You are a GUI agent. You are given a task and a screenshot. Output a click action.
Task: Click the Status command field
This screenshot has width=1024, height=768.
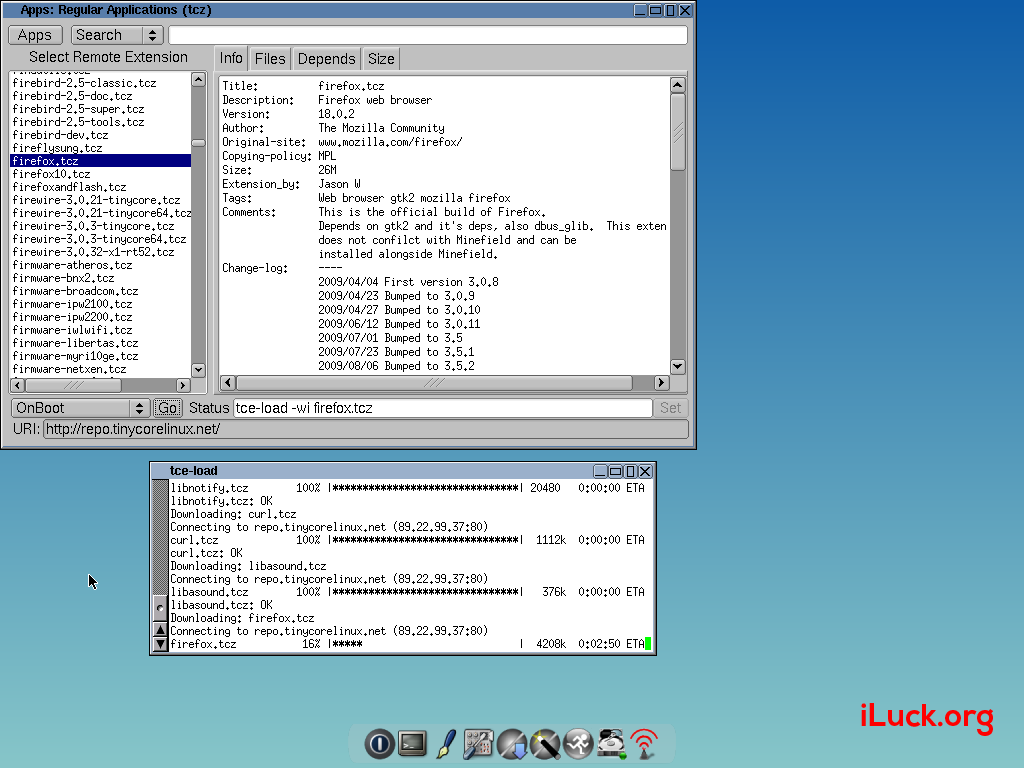(x=443, y=408)
